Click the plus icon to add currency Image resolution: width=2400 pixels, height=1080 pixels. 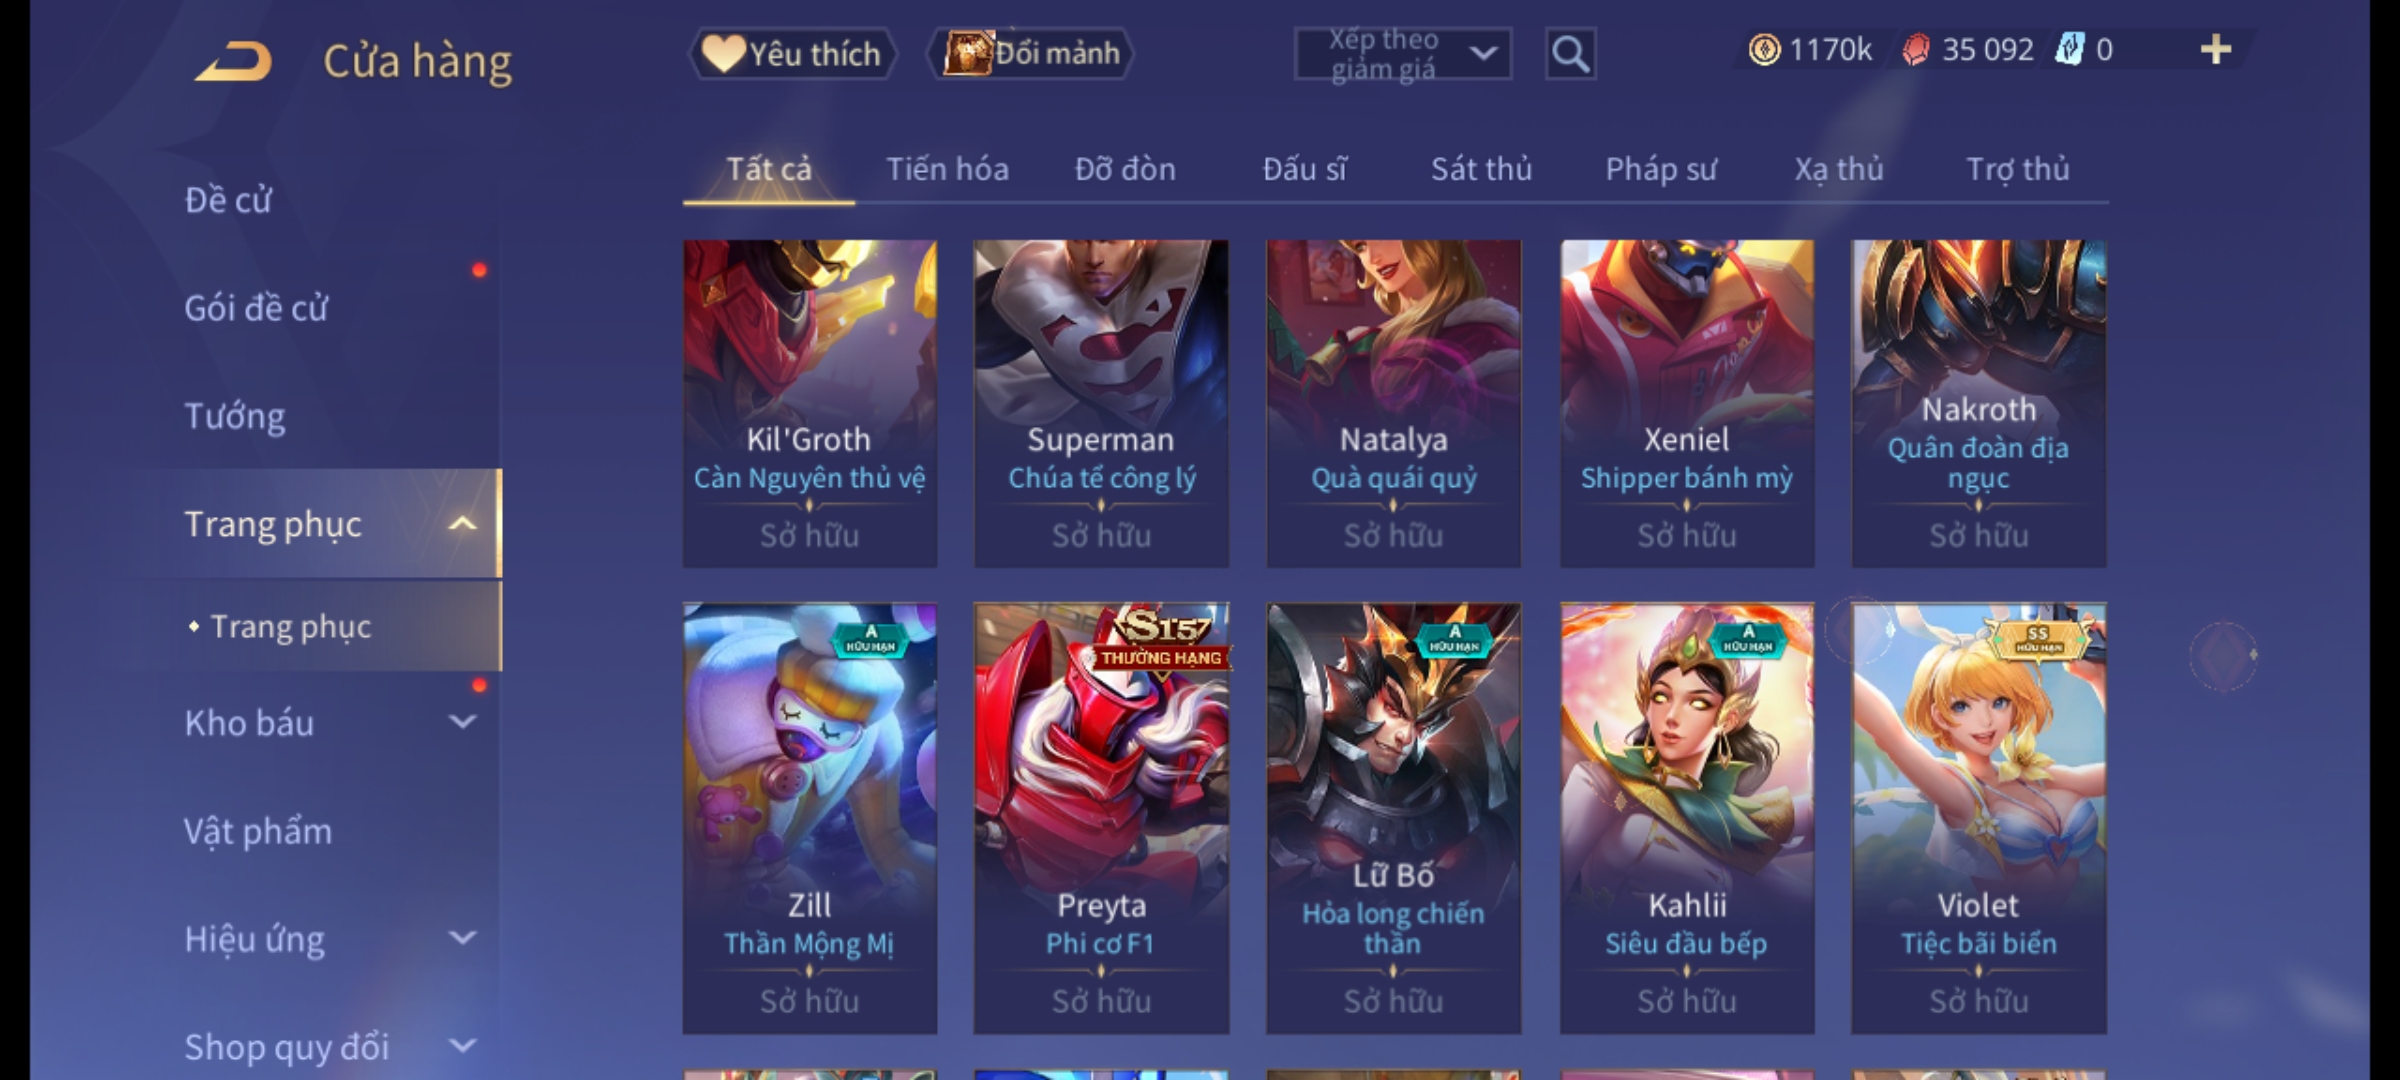(2216, 49)
